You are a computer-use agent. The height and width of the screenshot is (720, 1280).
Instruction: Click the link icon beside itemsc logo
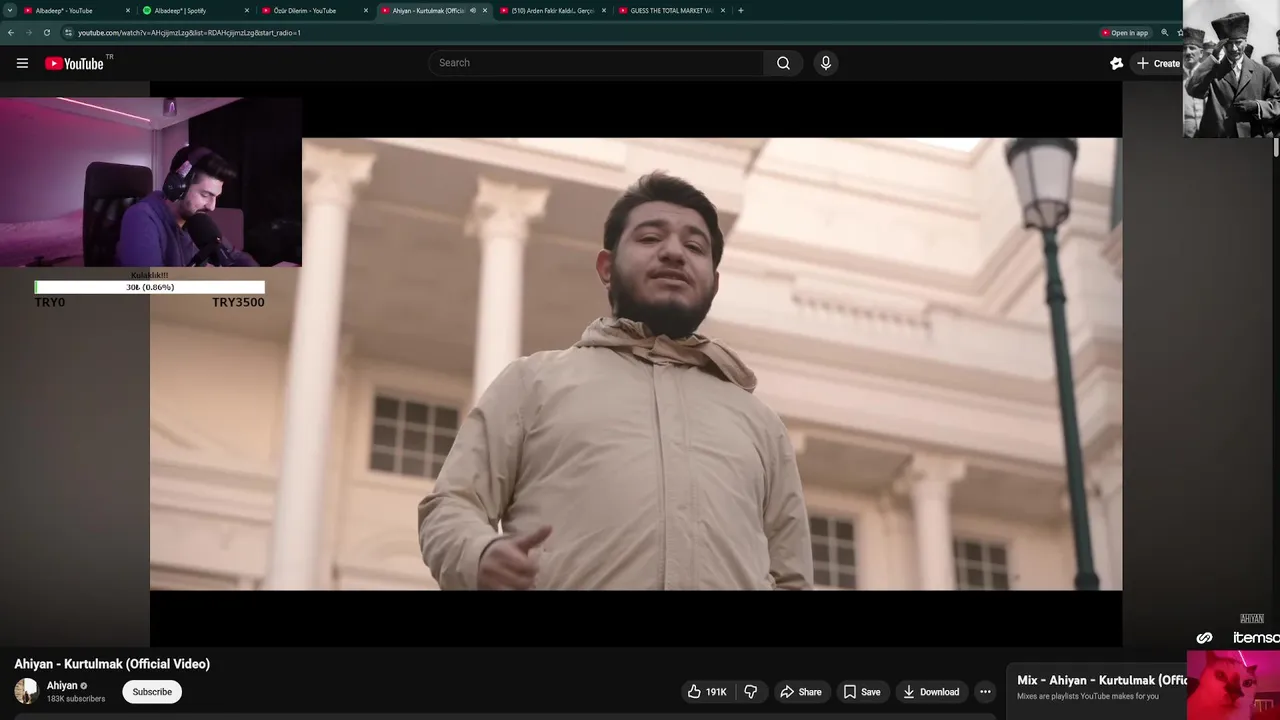[x=1204, y=638]
